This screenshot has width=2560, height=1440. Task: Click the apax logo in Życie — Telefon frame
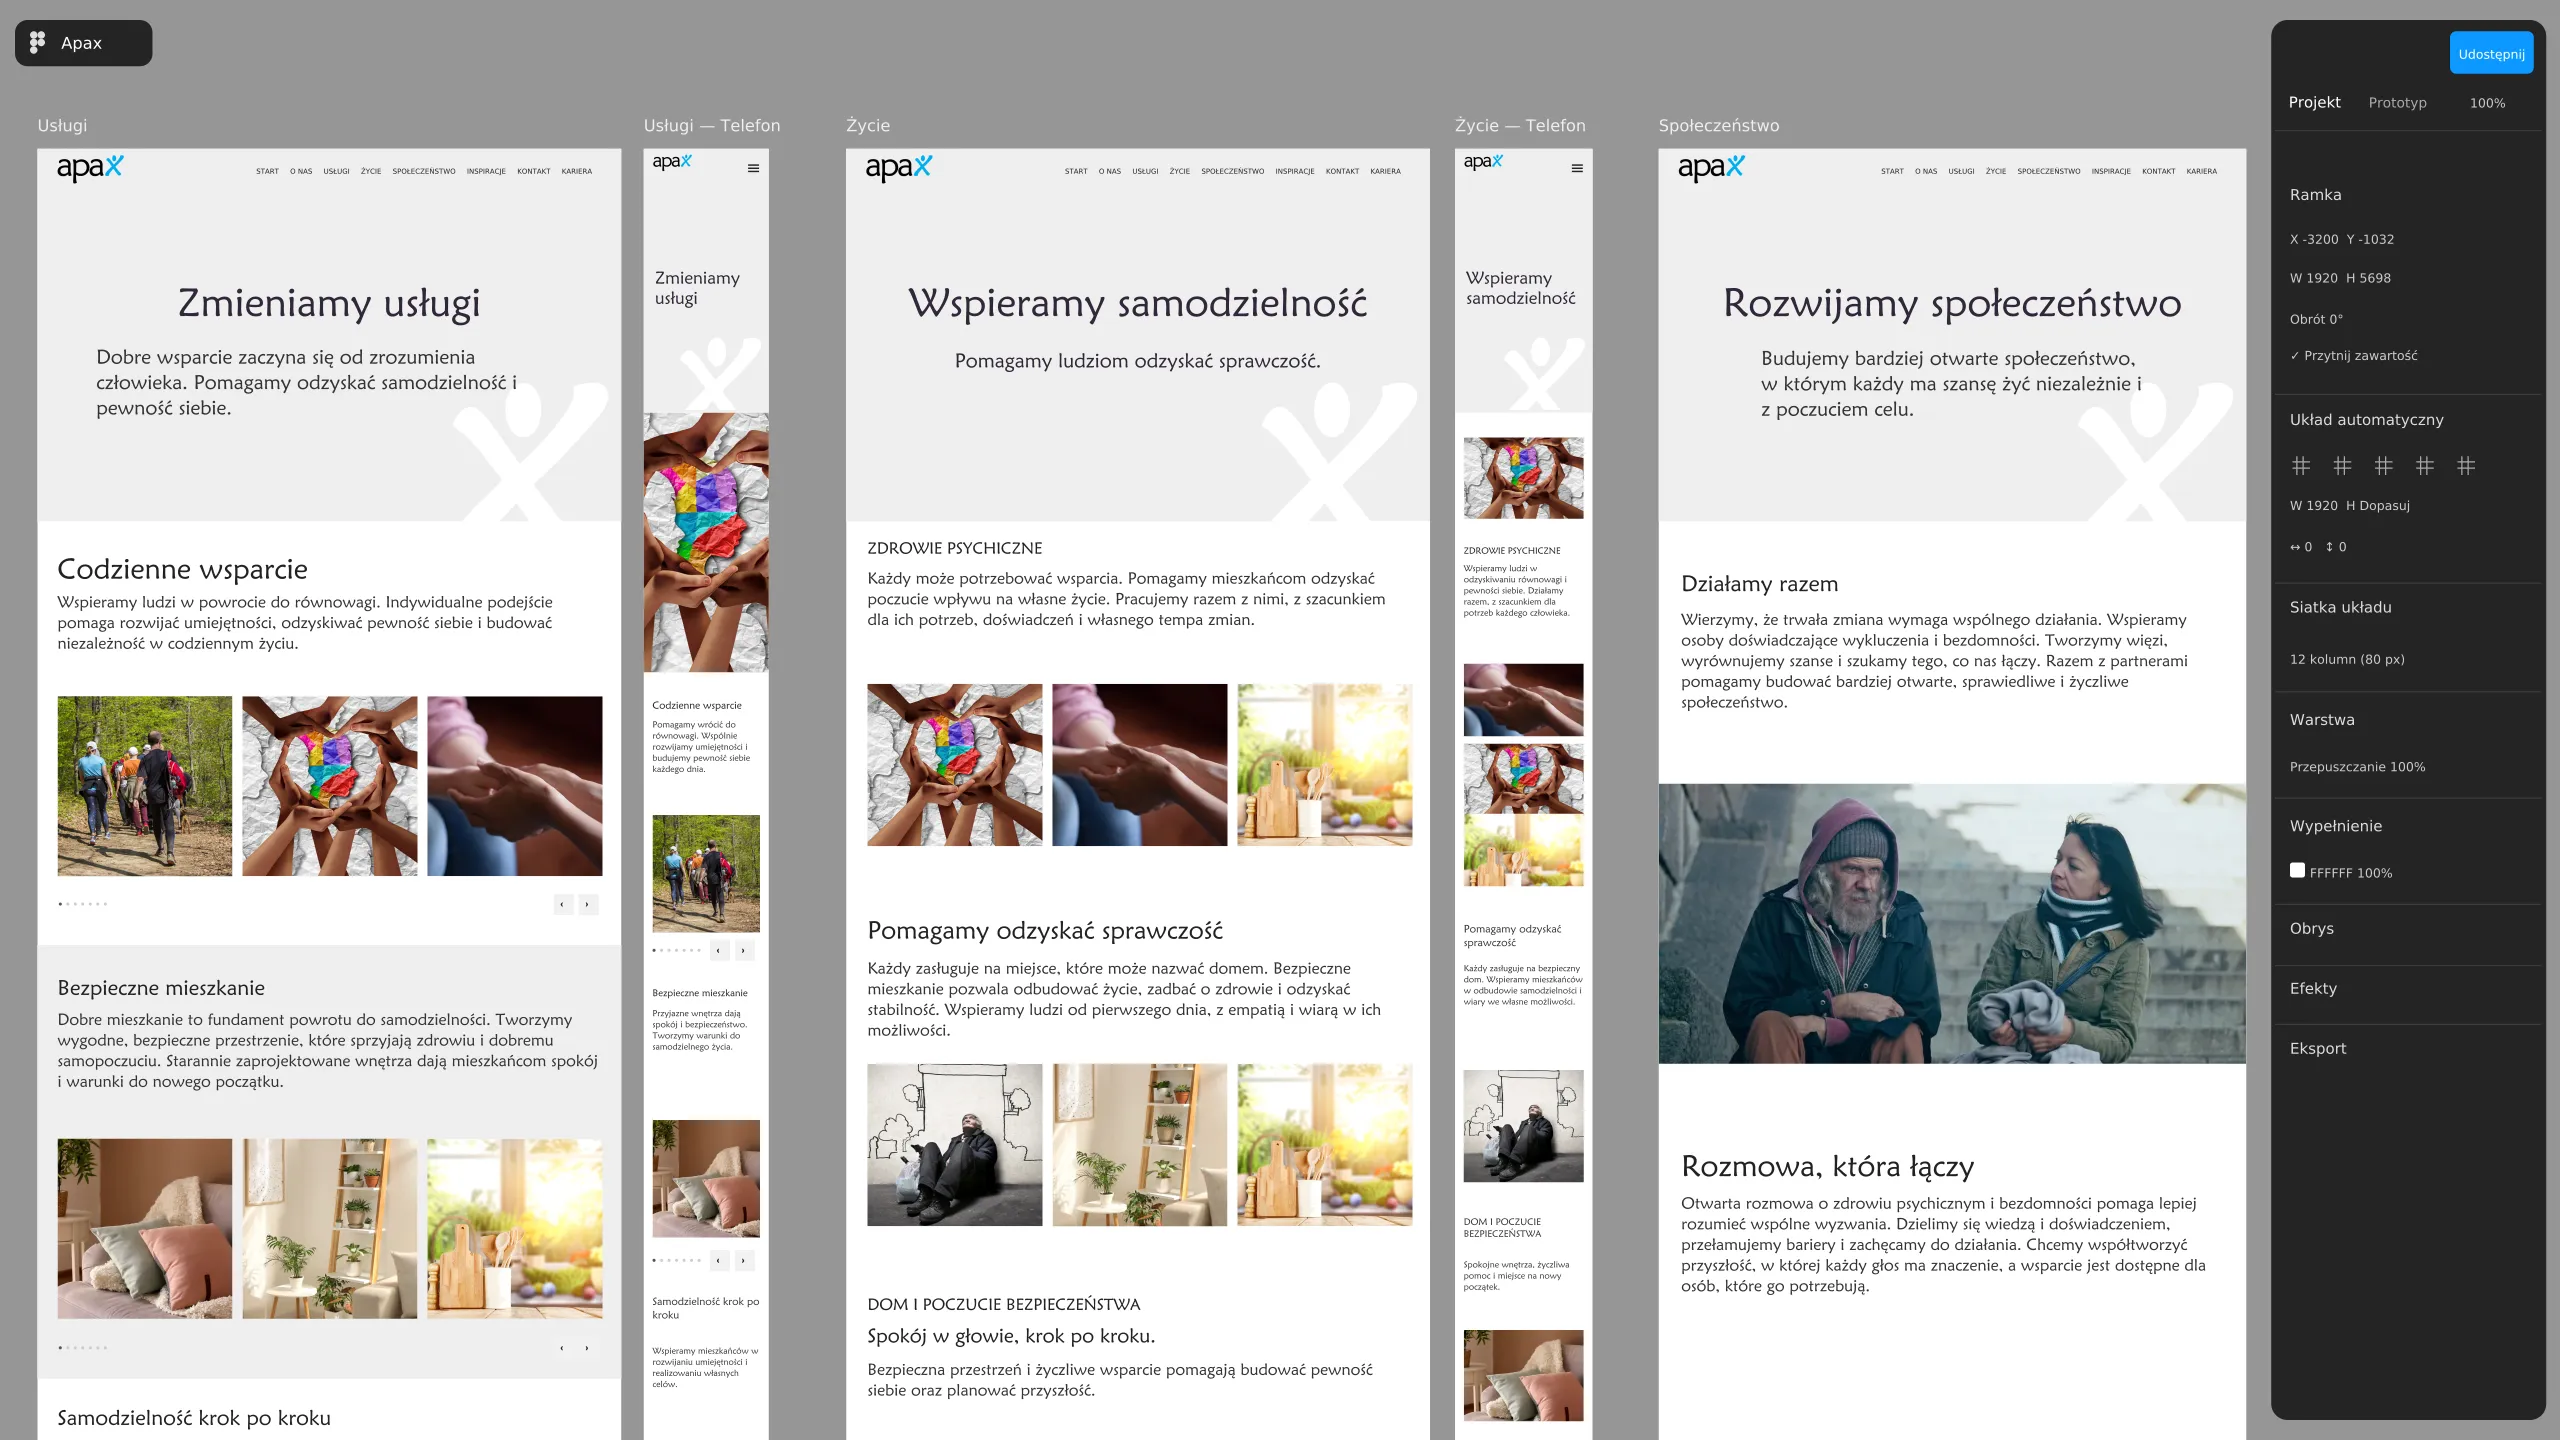tap(1483, 162)
